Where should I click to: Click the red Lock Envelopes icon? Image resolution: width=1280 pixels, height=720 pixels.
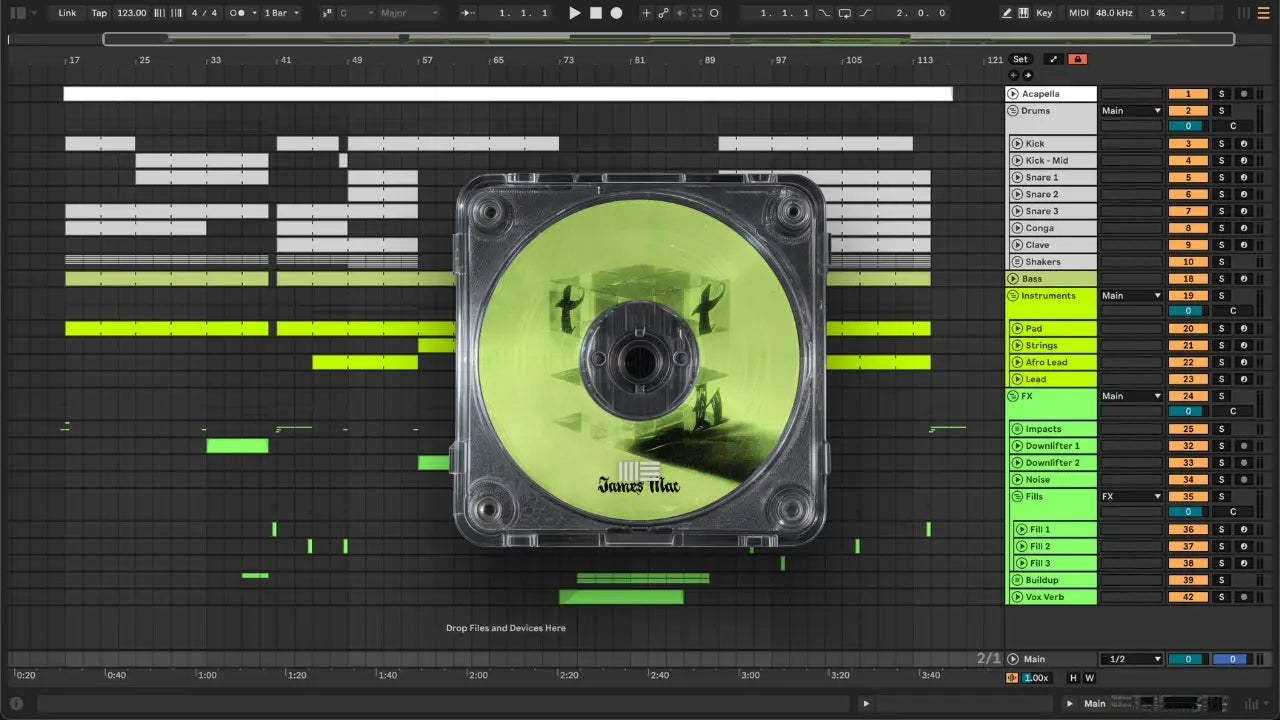(x=1077, y=59)
